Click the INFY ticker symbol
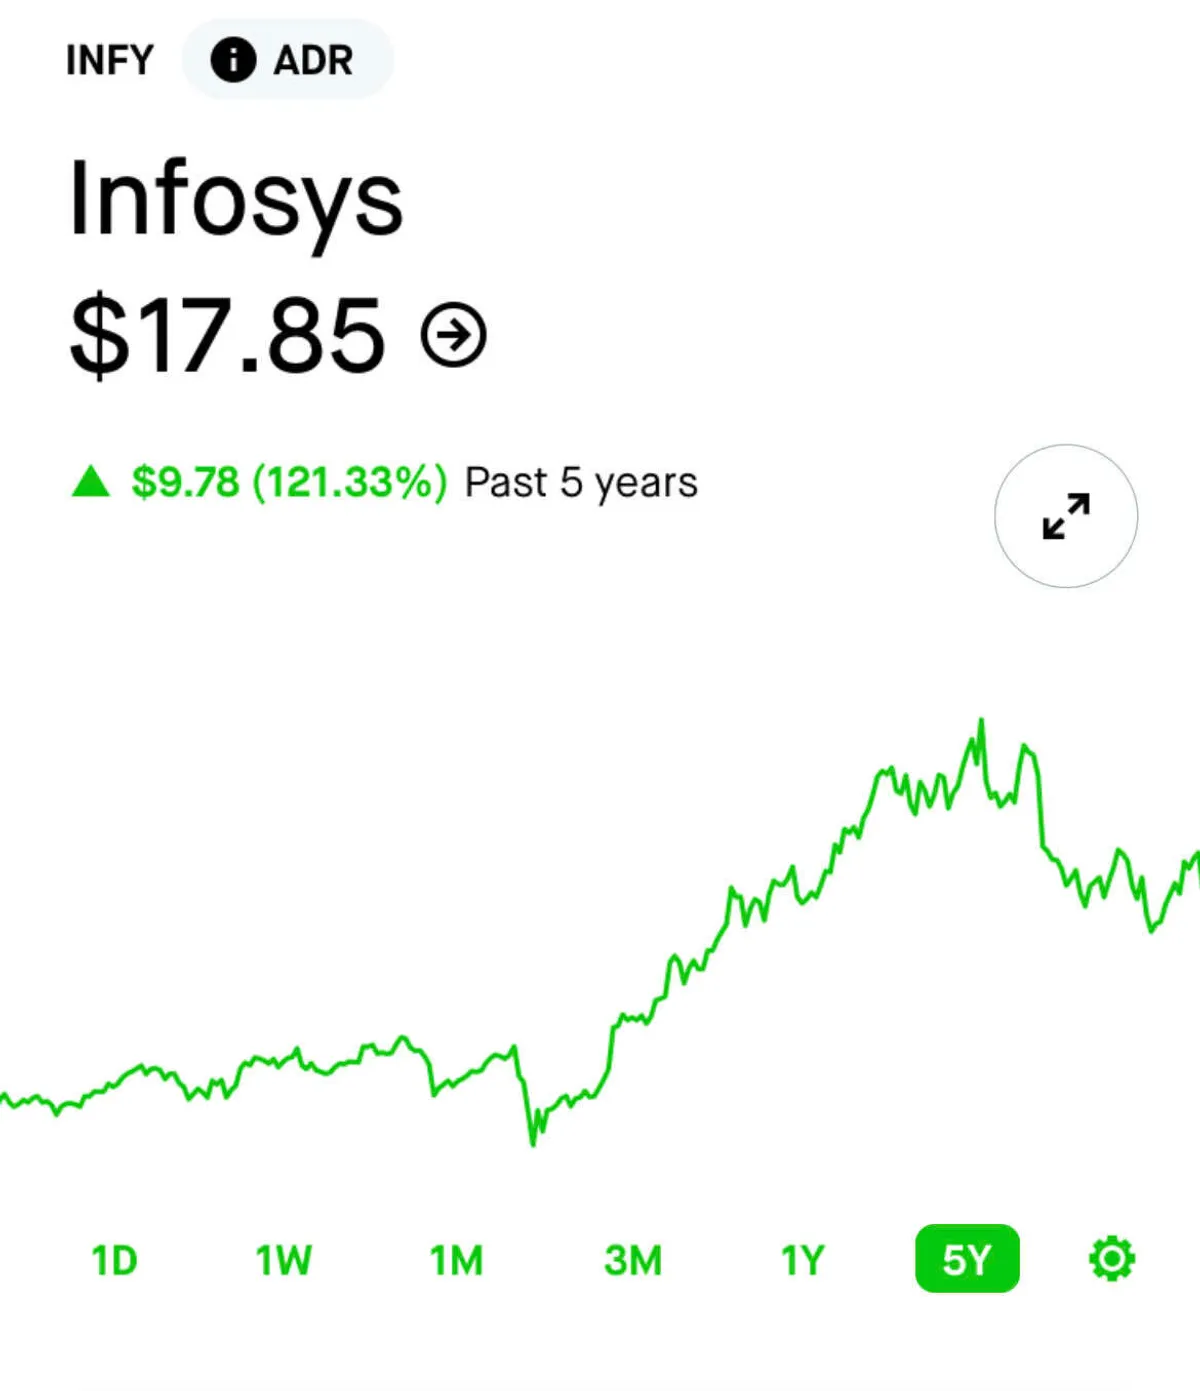1200x1391 pixels. click(x=110, y=60)
